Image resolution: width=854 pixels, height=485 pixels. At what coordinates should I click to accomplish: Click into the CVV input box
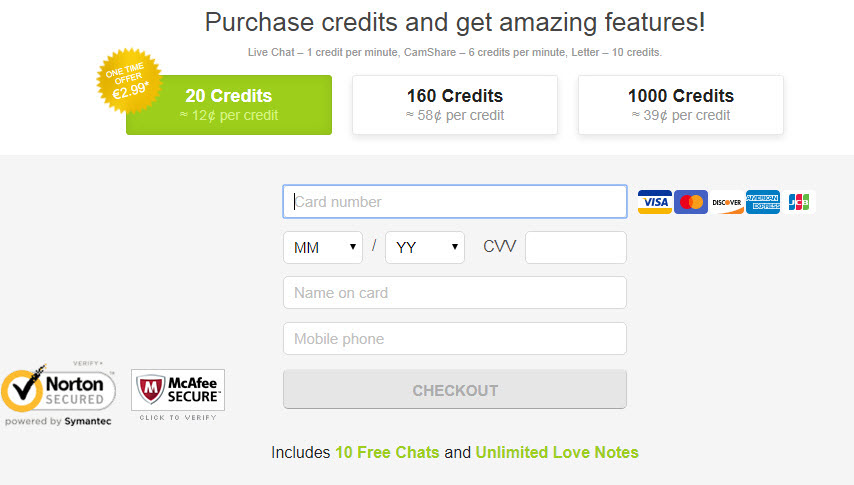(x=576, y=247)
